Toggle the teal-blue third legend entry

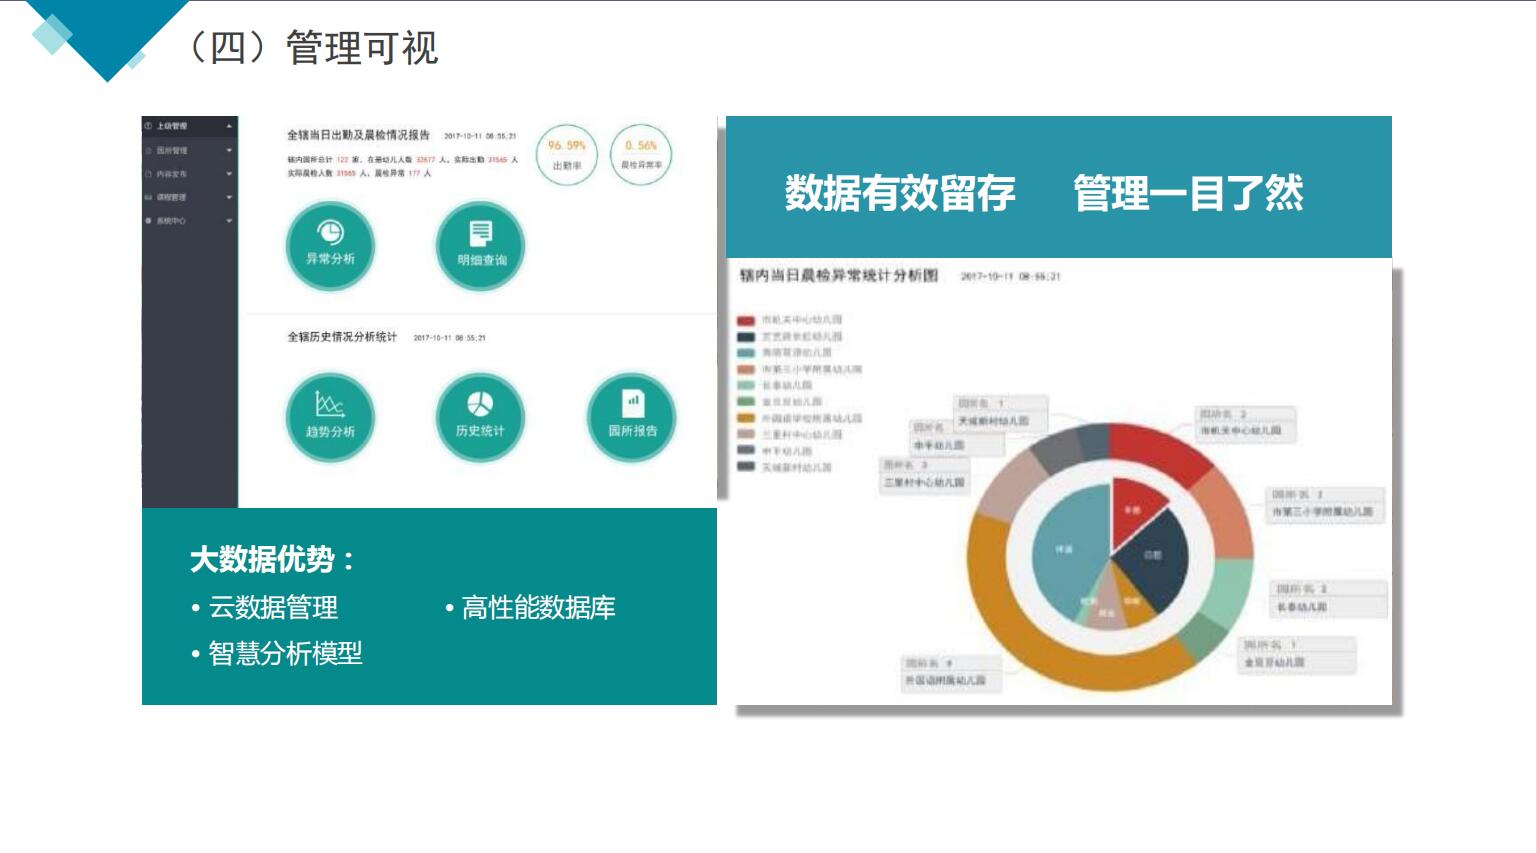(746, 353)
